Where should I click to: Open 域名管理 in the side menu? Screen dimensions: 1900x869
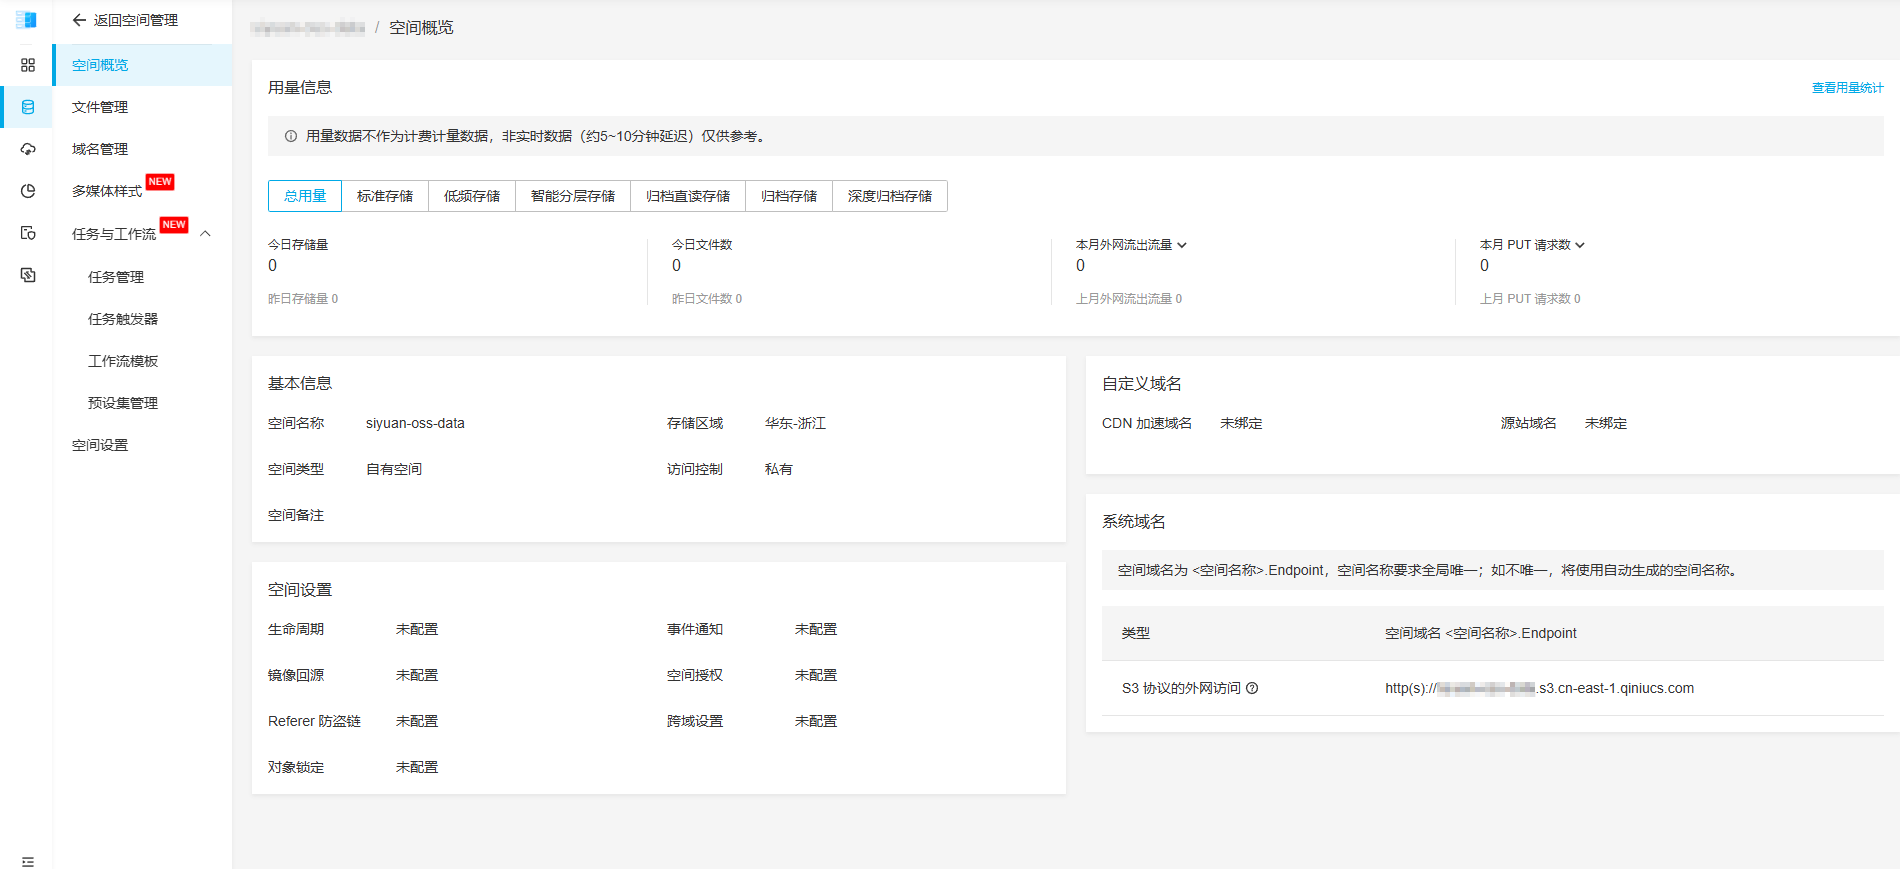point(100,149)
